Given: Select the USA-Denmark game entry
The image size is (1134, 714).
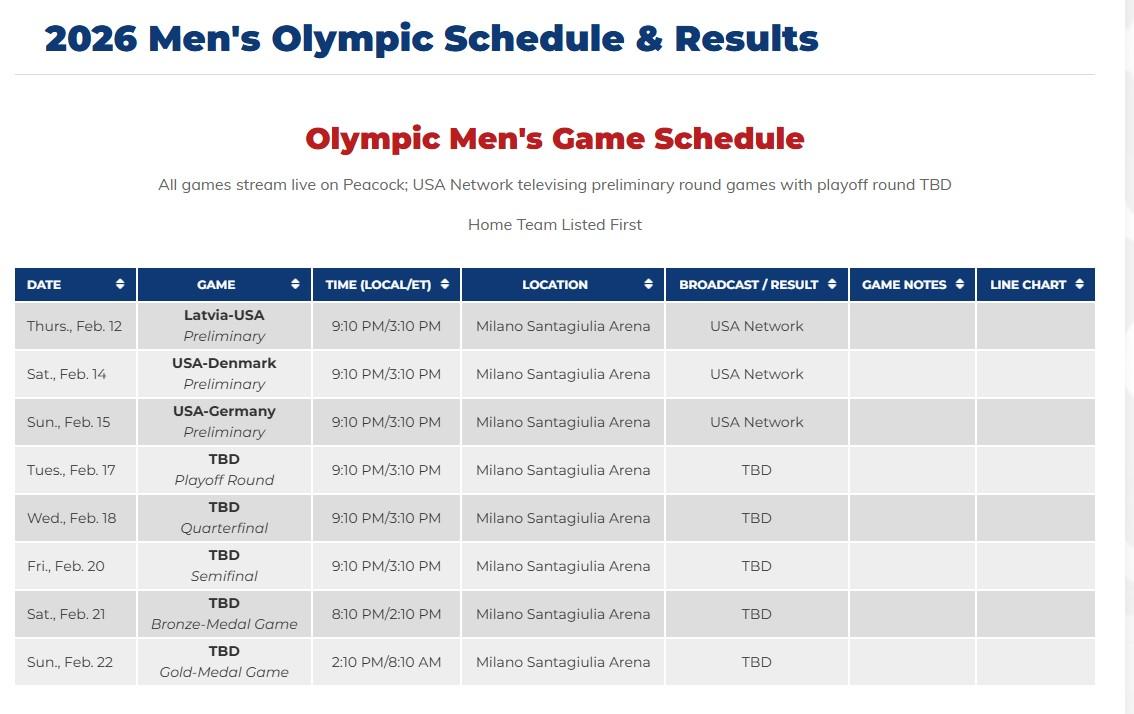Looking at the screenshot, I should tap(224, 363).
